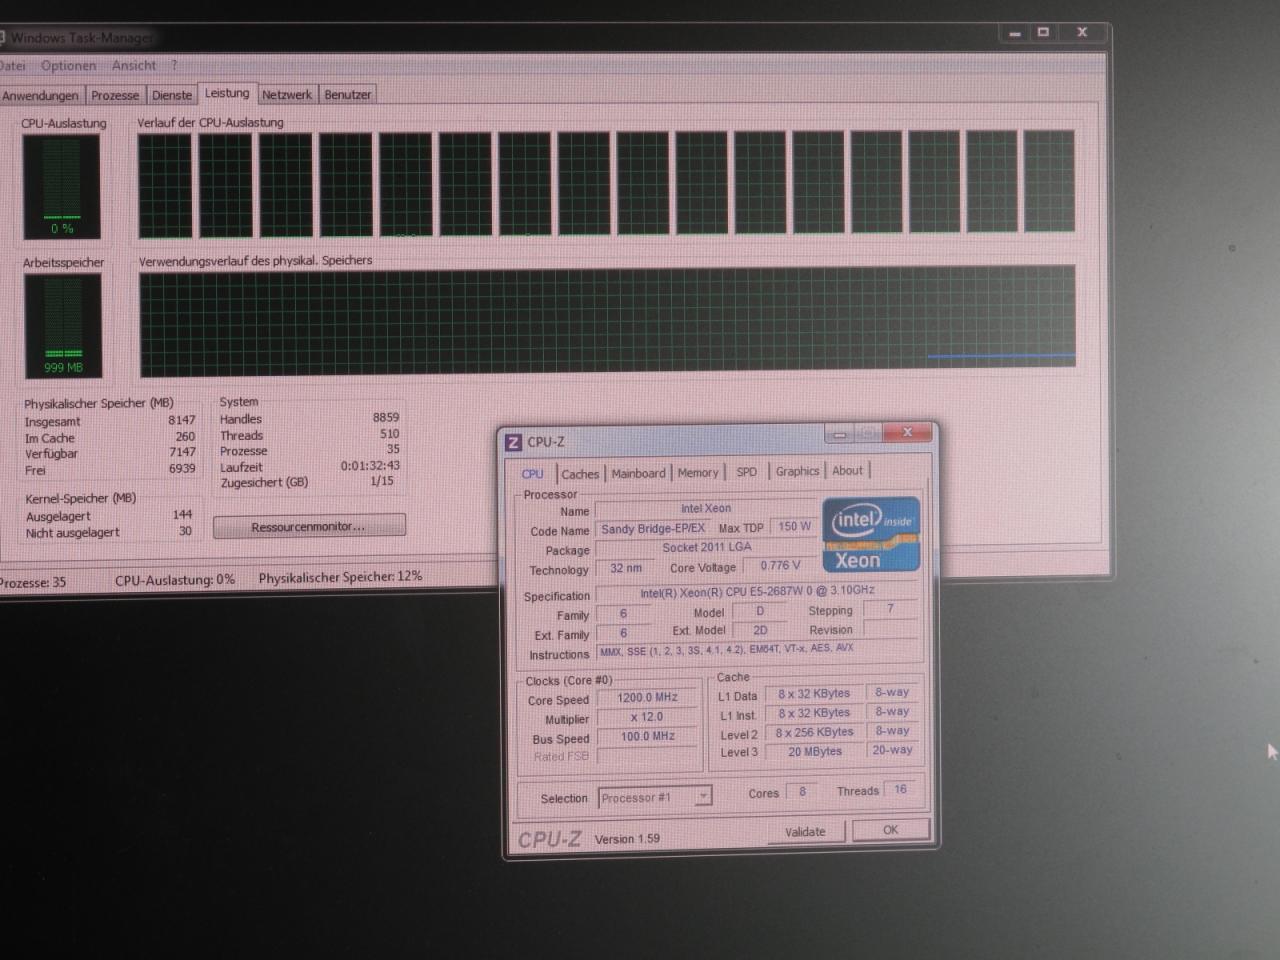Screen dimensions: 1280x960
Task: Click the physical memory usage history graph
Action: [x=608, y=320]
